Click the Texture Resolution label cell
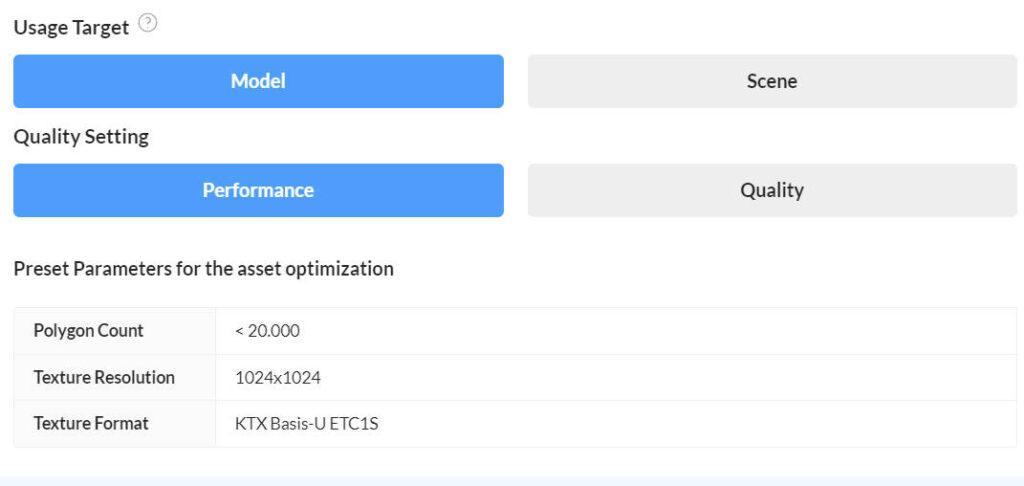Screen dimensions: 1024x486 tap(104, 377)
